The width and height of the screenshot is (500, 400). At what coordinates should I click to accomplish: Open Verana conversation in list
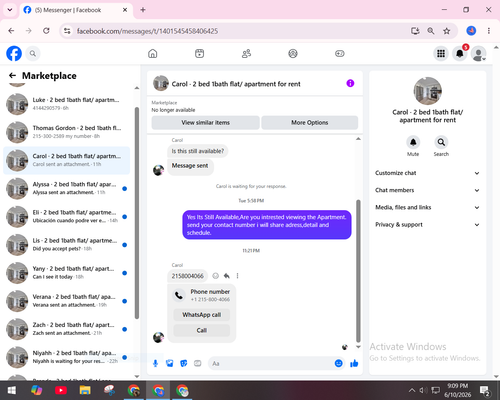pyautogui.click(x=67, y=301)
